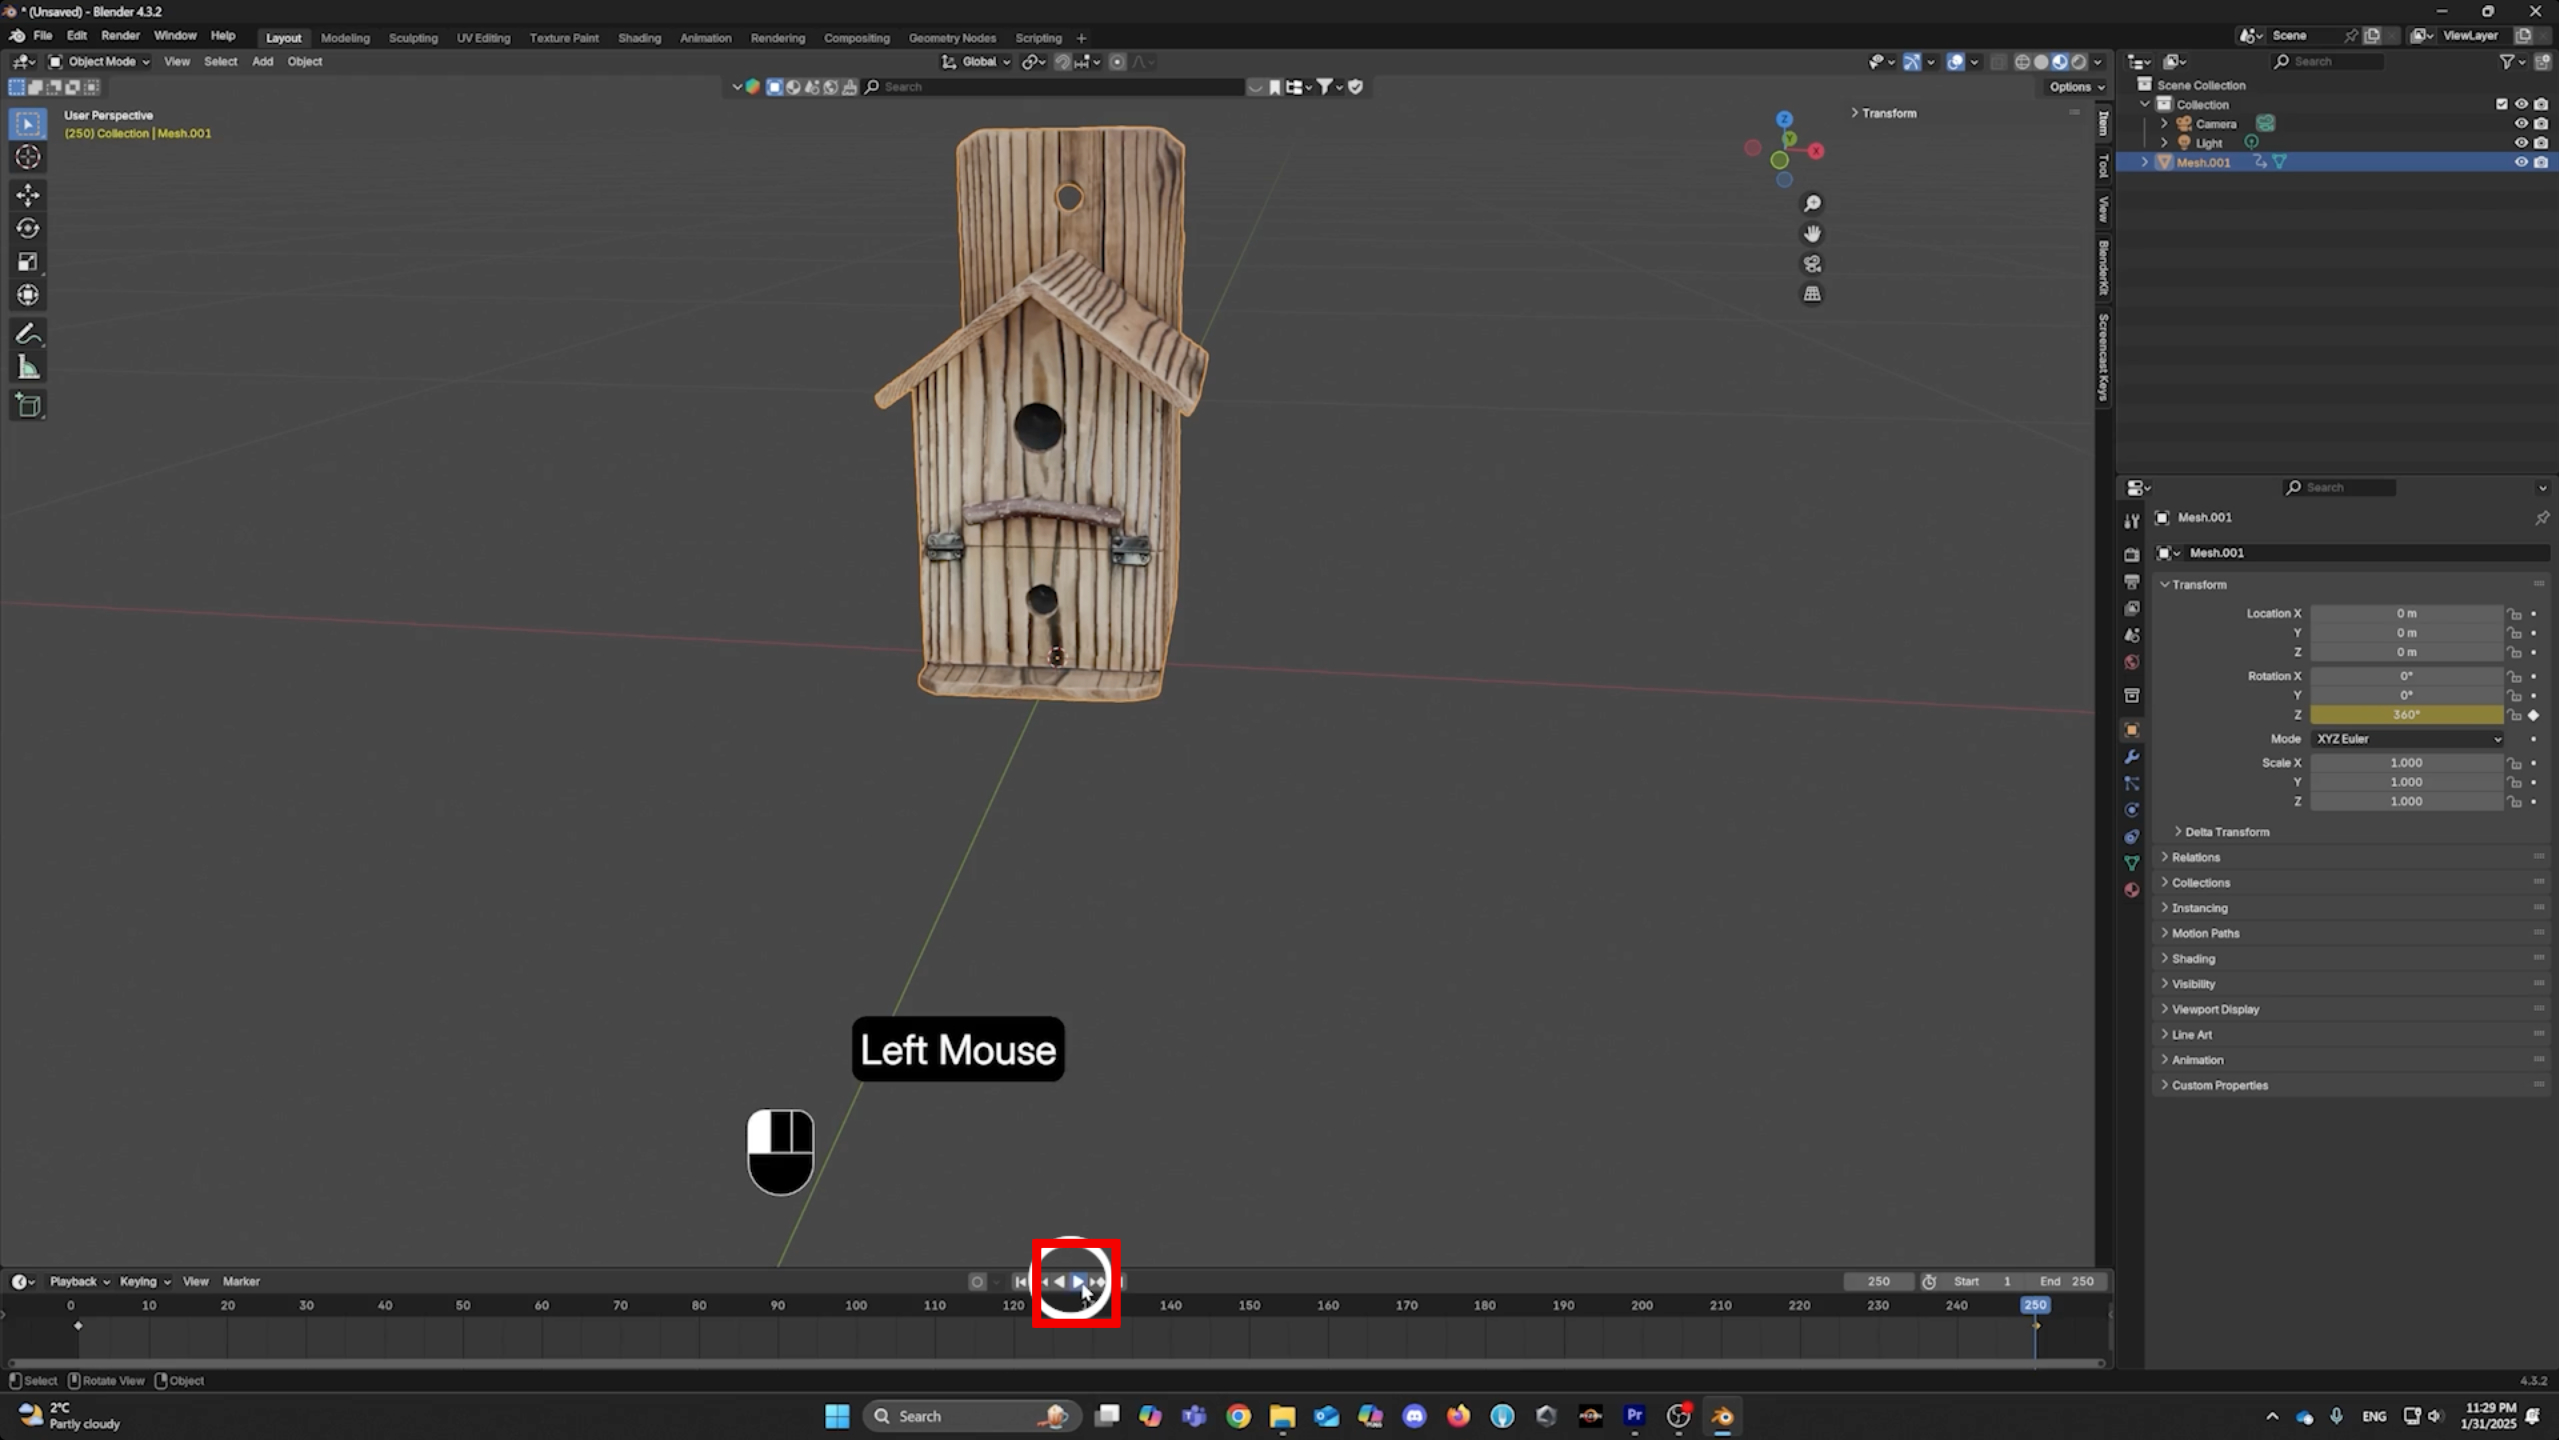This screenshot has width=2559, height=1440.
Task: Open the XYZ Euler rotation mode dropdown
Action: 2405,739
